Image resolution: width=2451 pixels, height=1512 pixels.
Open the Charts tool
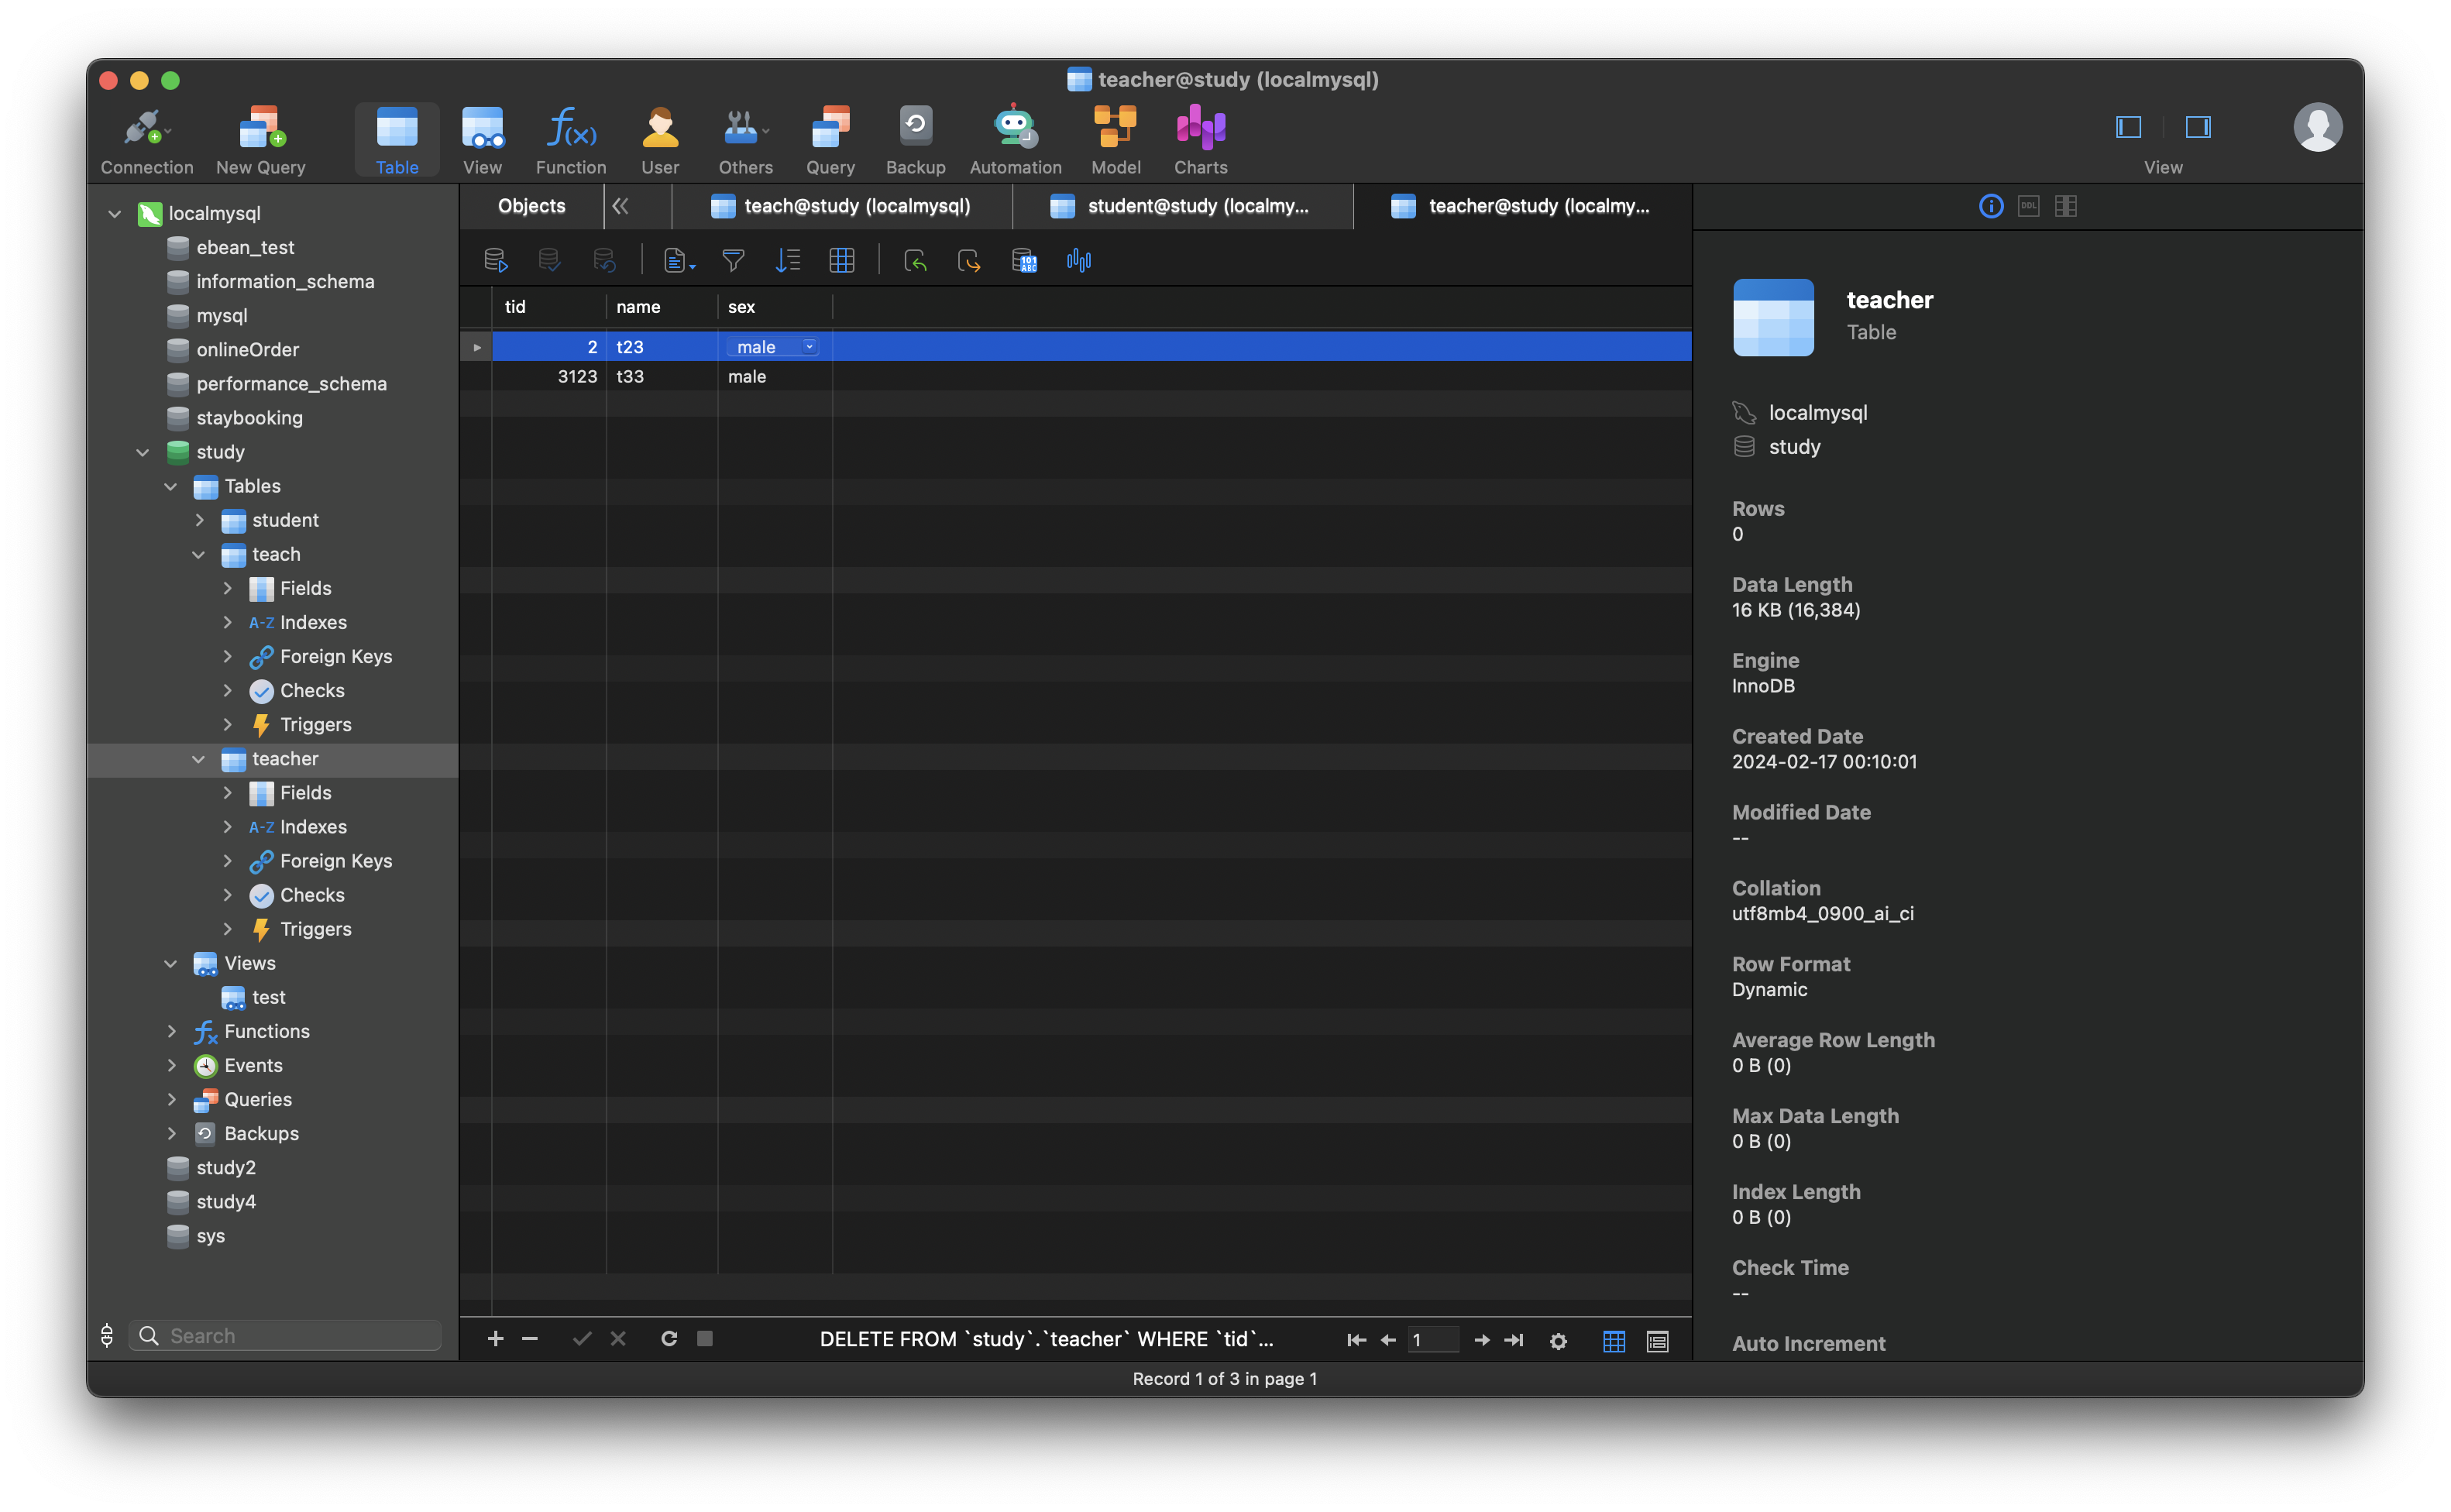[1199, 140]
